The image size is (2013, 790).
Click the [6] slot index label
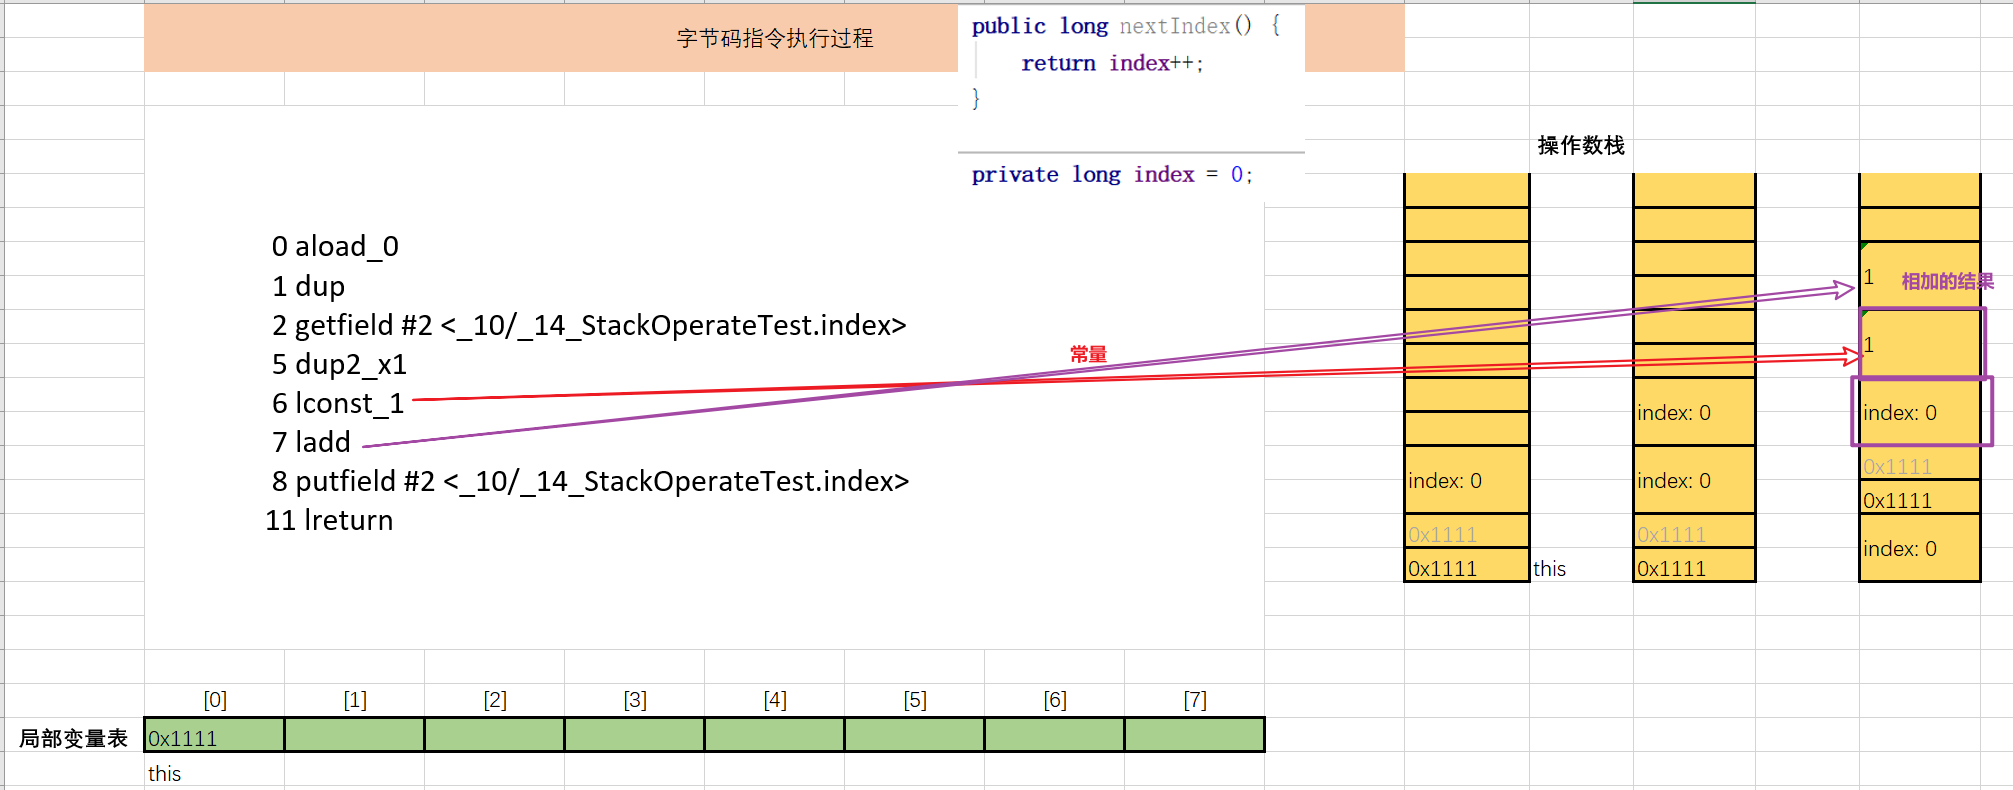[x=1055, y=700]
